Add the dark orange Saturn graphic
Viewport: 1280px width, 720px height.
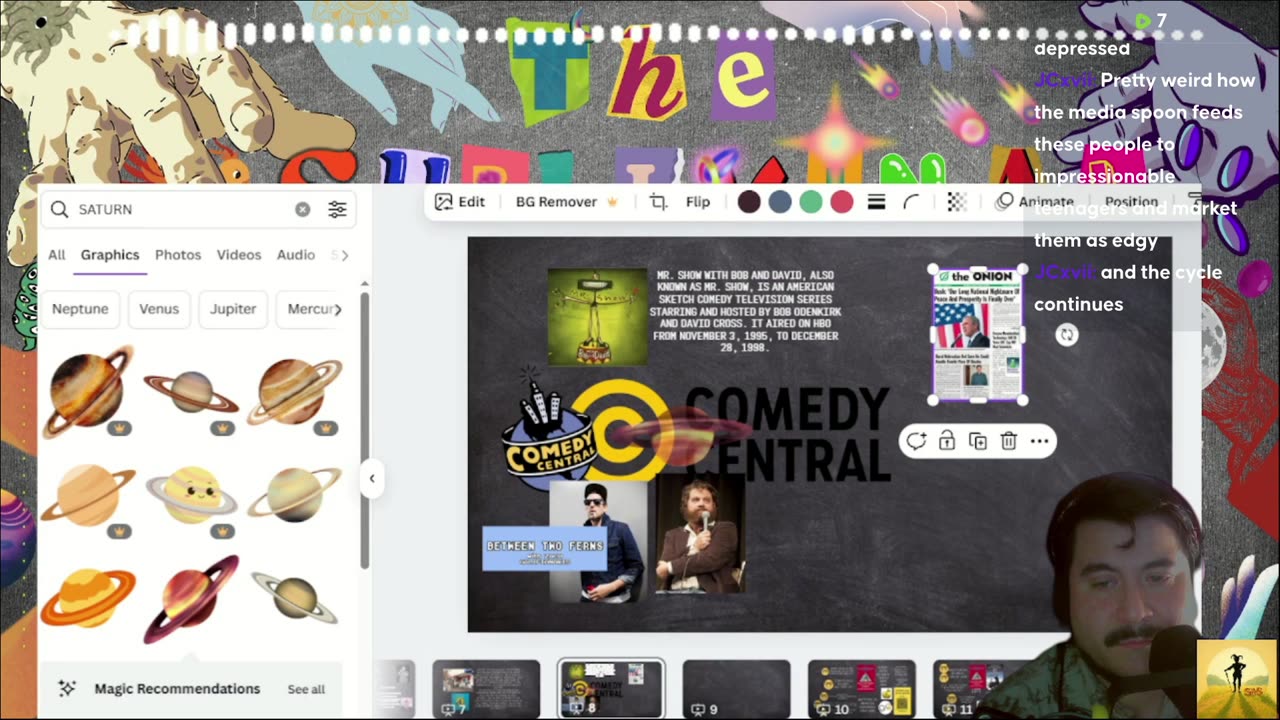88,392
